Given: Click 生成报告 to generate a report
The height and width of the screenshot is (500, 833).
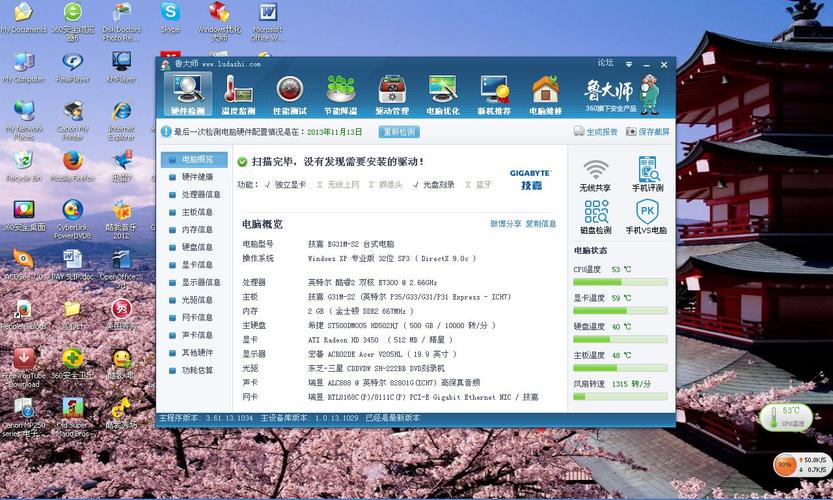Looking at the screenshot, I should (x=596, y=131).
